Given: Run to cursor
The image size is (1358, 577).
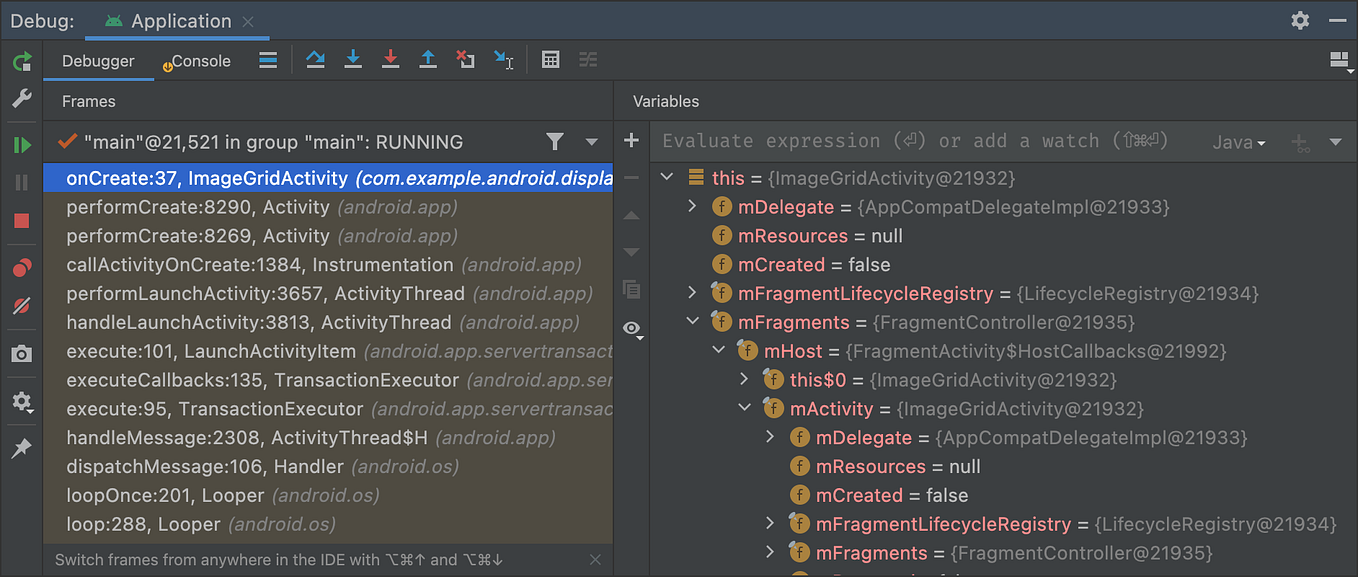Looking at the screenshot, I should coord(504,60).
